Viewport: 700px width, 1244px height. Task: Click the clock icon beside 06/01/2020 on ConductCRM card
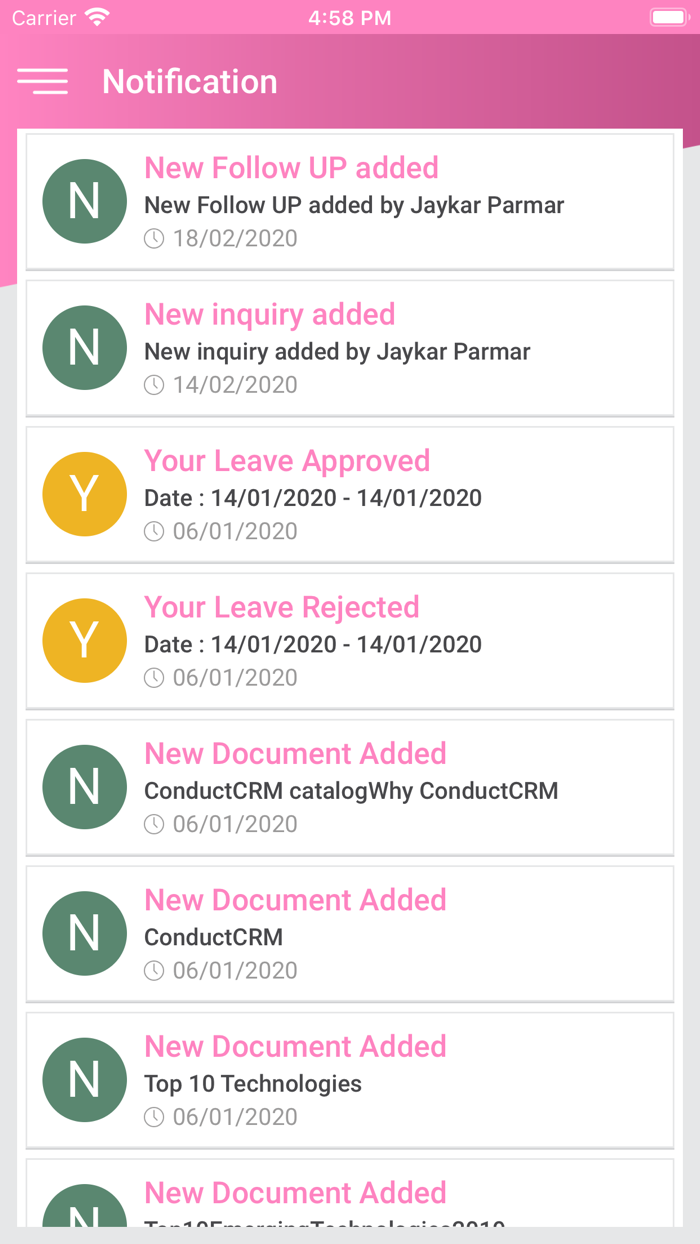[x=154, y=970]
